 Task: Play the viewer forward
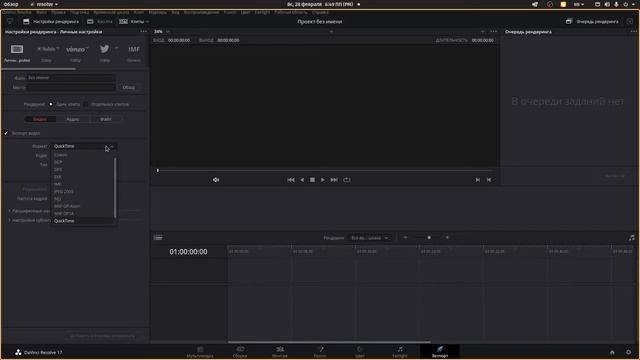pos(323,180)
